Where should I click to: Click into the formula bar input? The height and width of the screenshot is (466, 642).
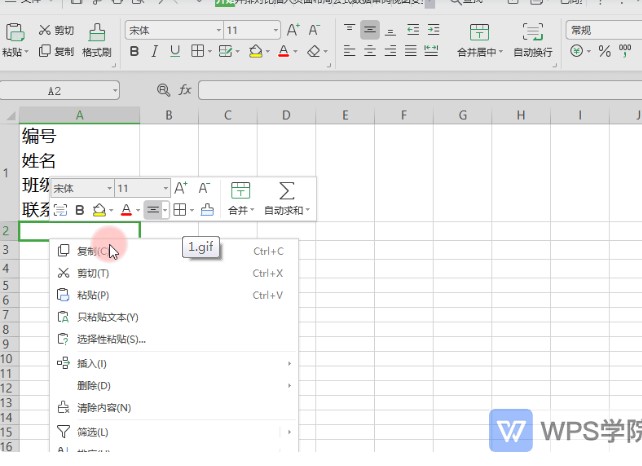pyautogui.click(x=420, y=90)
